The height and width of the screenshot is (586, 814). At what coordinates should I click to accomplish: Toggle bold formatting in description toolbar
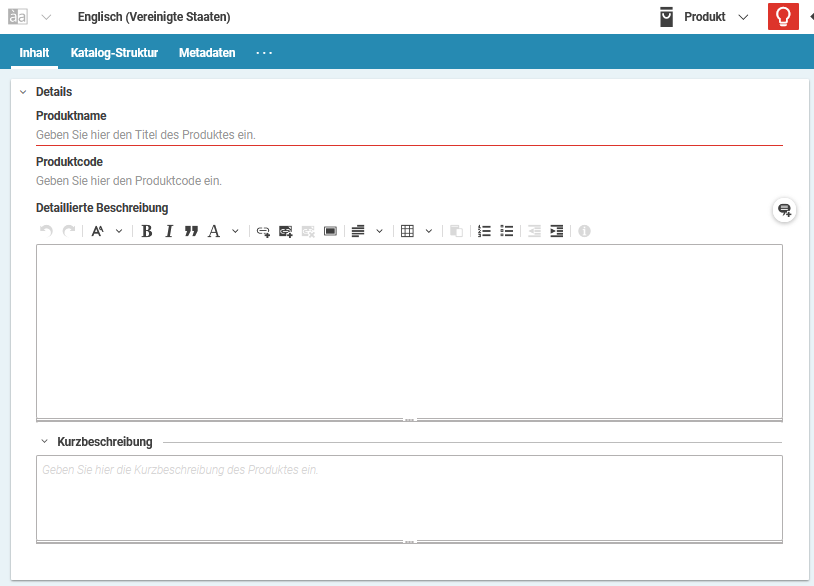pos(147,231)
